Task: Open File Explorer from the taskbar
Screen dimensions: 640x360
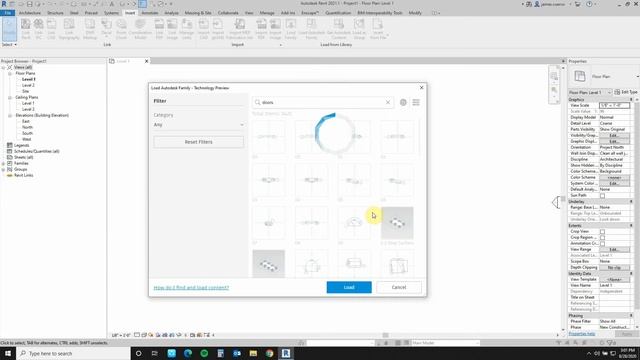Action: 253,353
